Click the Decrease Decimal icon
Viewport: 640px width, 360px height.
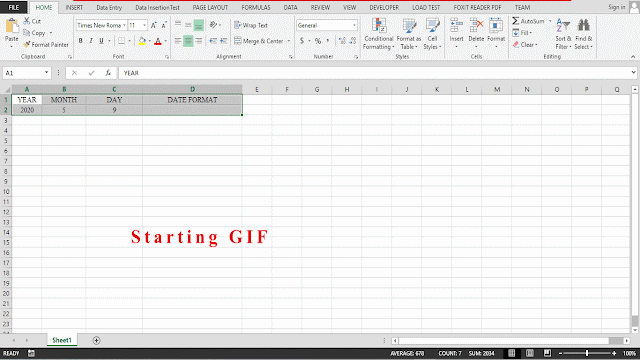tap(353, 41)
